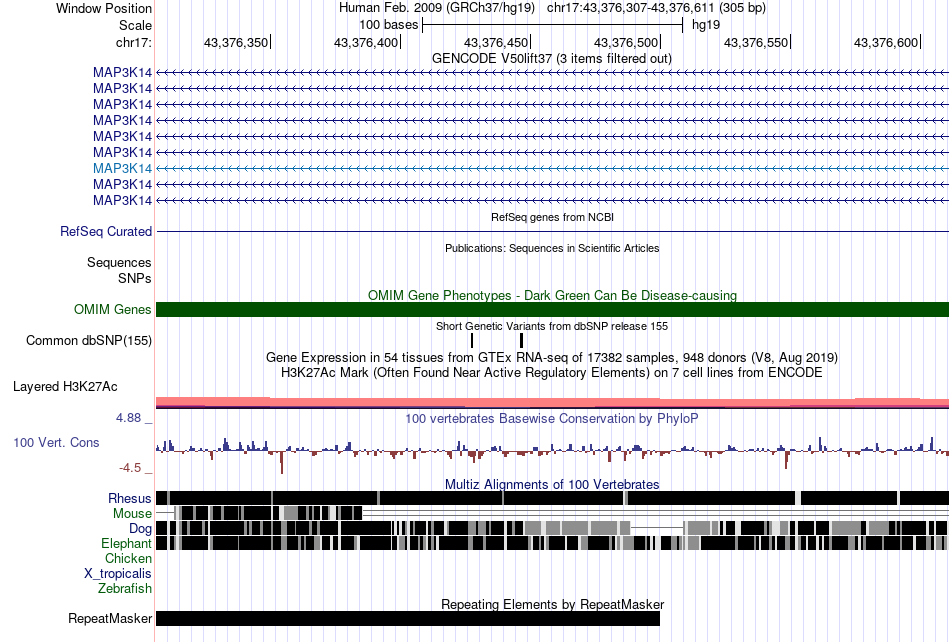Select the Rhesus alignment label
The height and width of the screenshot is (642, 950).
(130, 498)
